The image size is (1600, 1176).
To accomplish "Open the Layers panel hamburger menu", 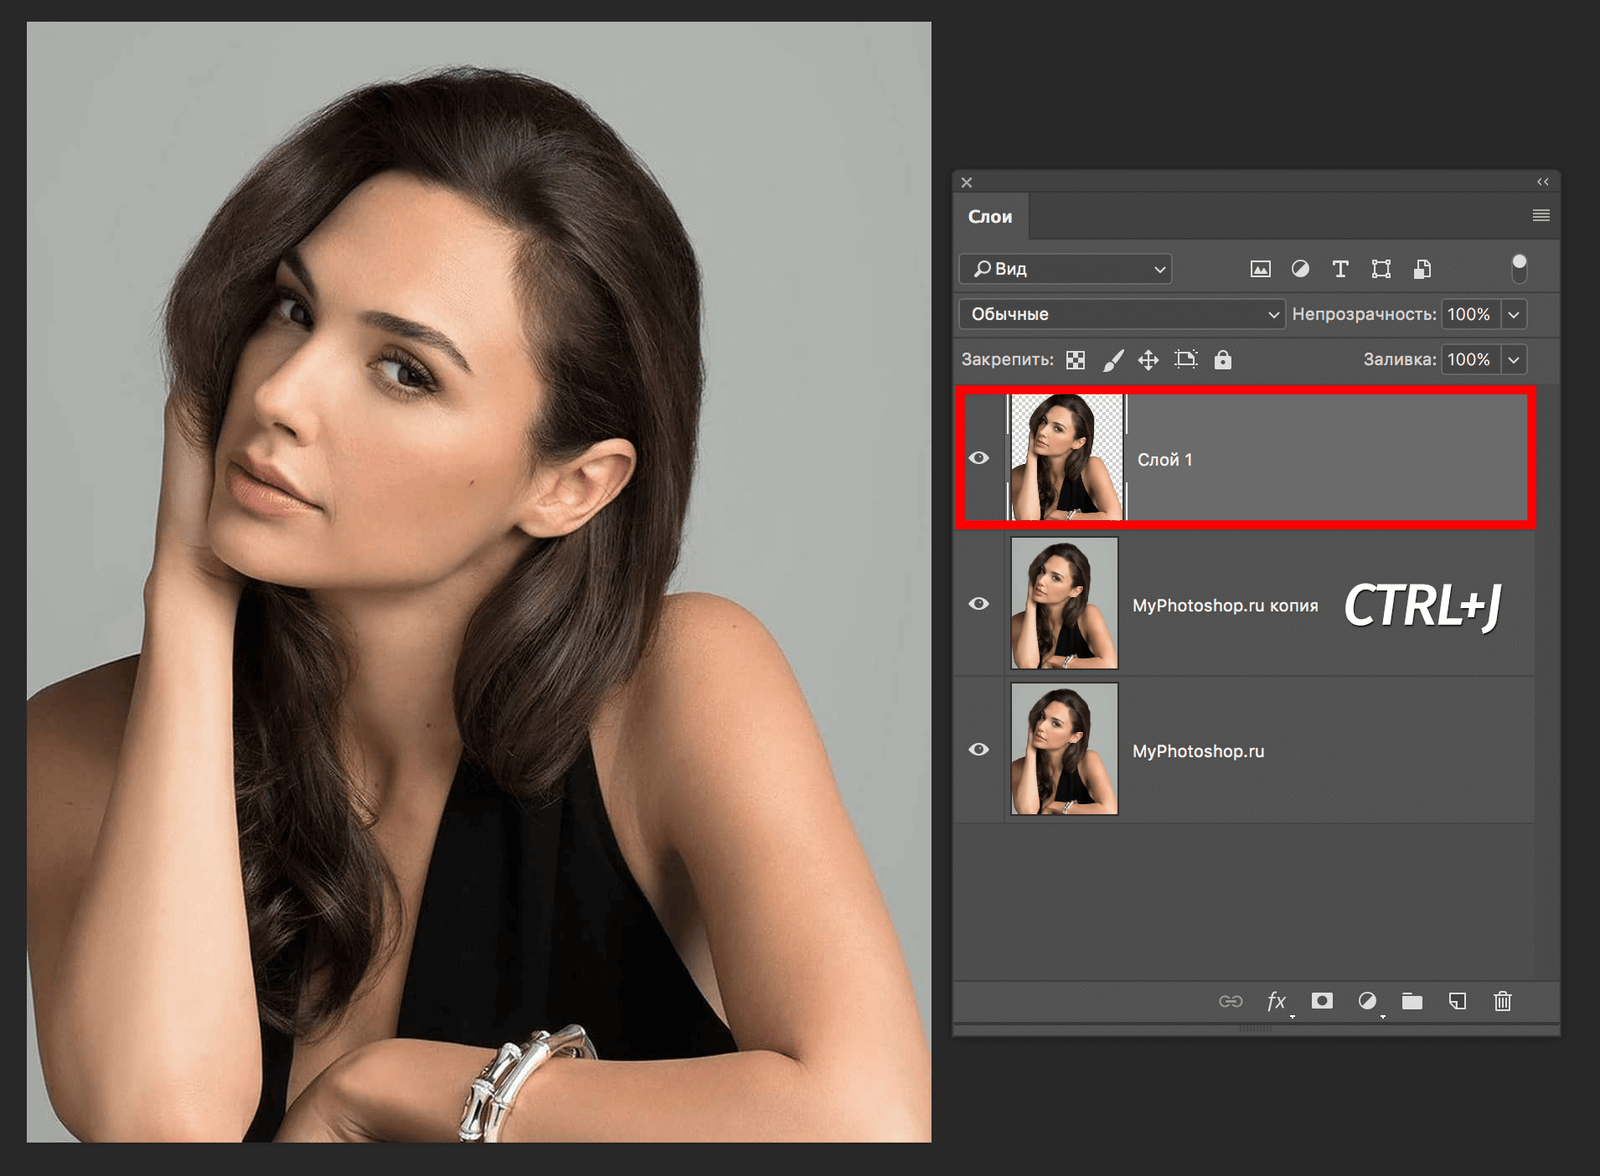I will (x=1541, y=216).
